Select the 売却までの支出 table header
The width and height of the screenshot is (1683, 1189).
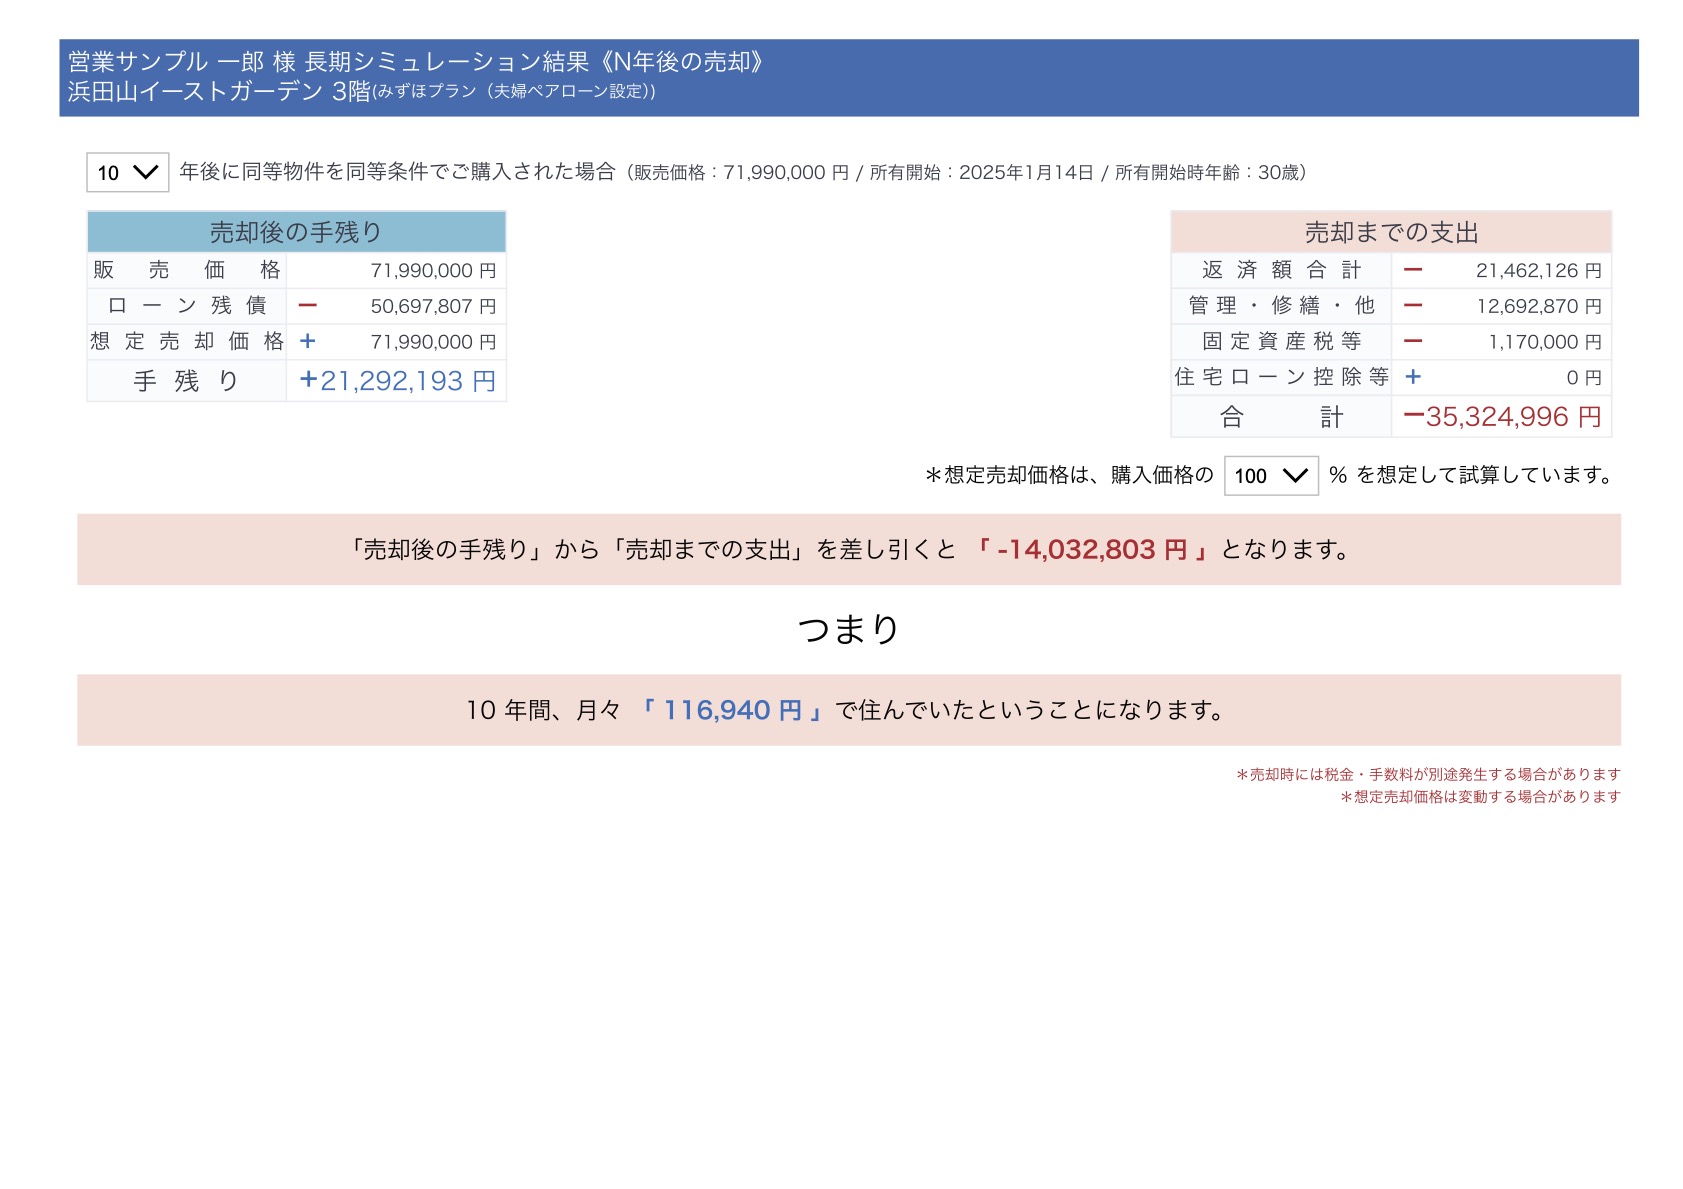[1391, 231]
